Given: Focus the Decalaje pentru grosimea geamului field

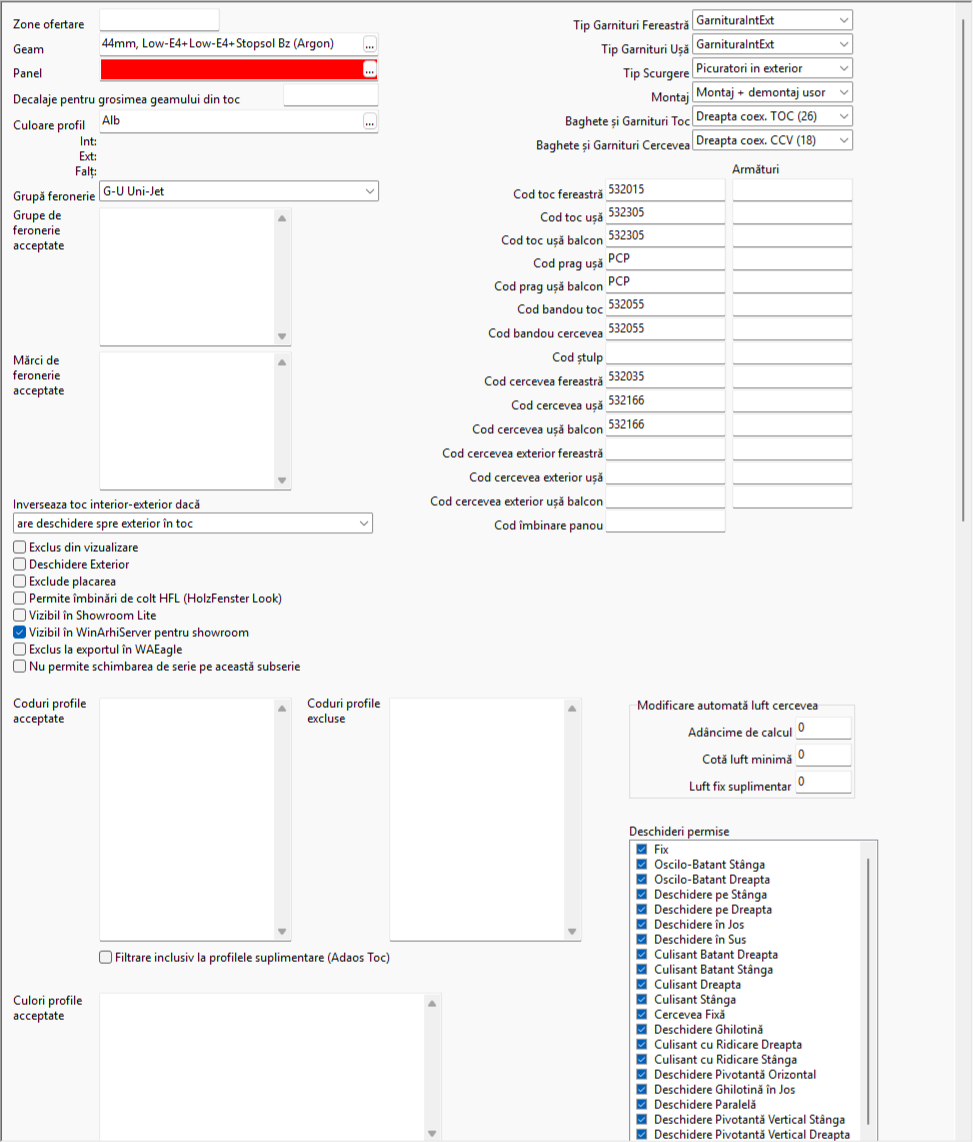Looking at the screenshot, I should pyautogui.click(x=331, y=95).
